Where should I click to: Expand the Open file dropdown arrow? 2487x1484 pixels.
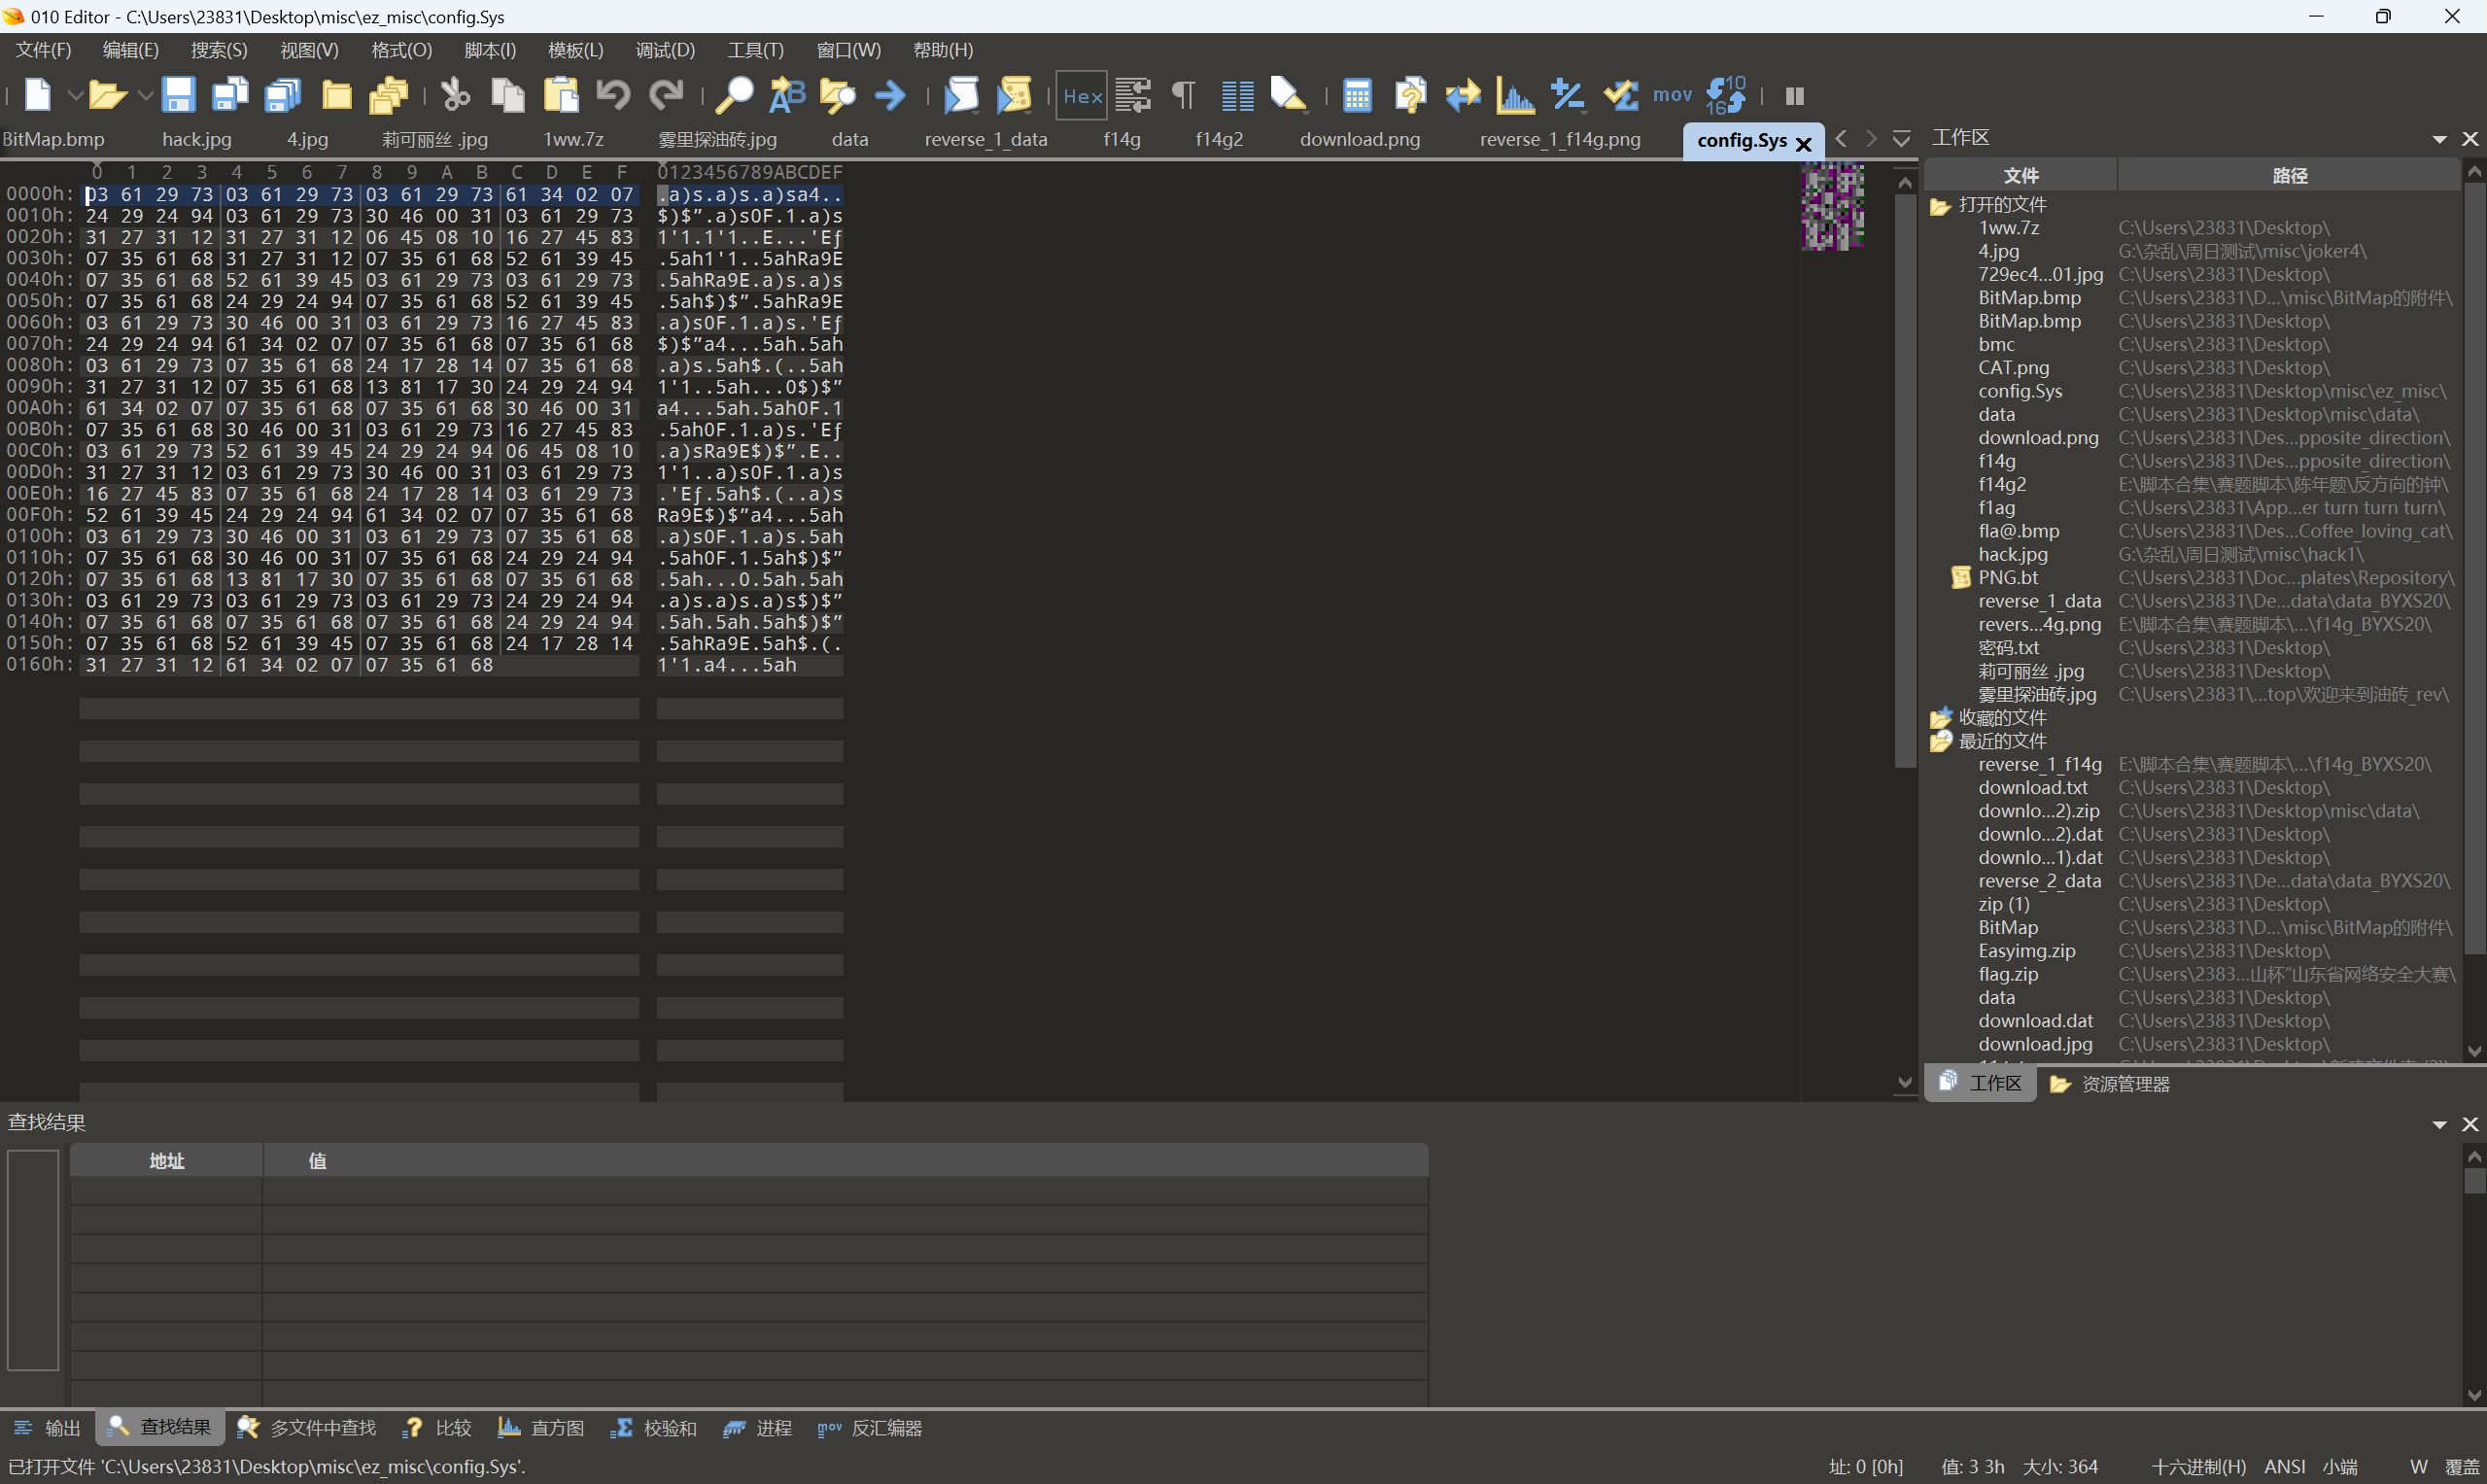(x=145, y=96)
